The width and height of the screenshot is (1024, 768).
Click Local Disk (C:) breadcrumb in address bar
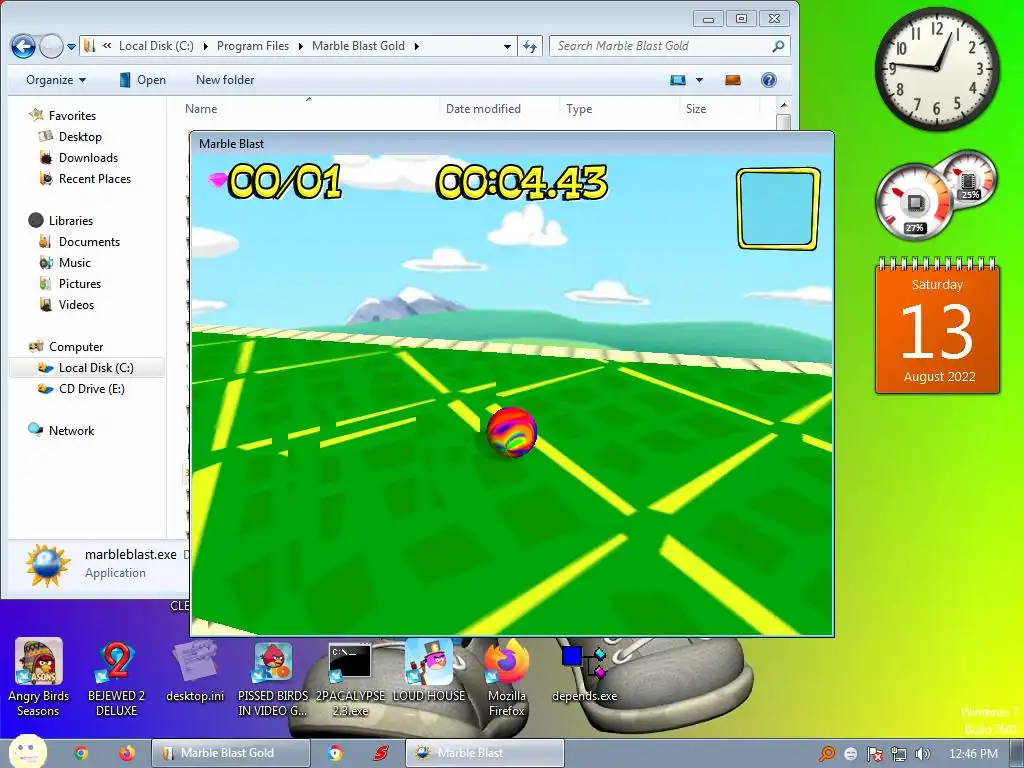click(156, 46)
